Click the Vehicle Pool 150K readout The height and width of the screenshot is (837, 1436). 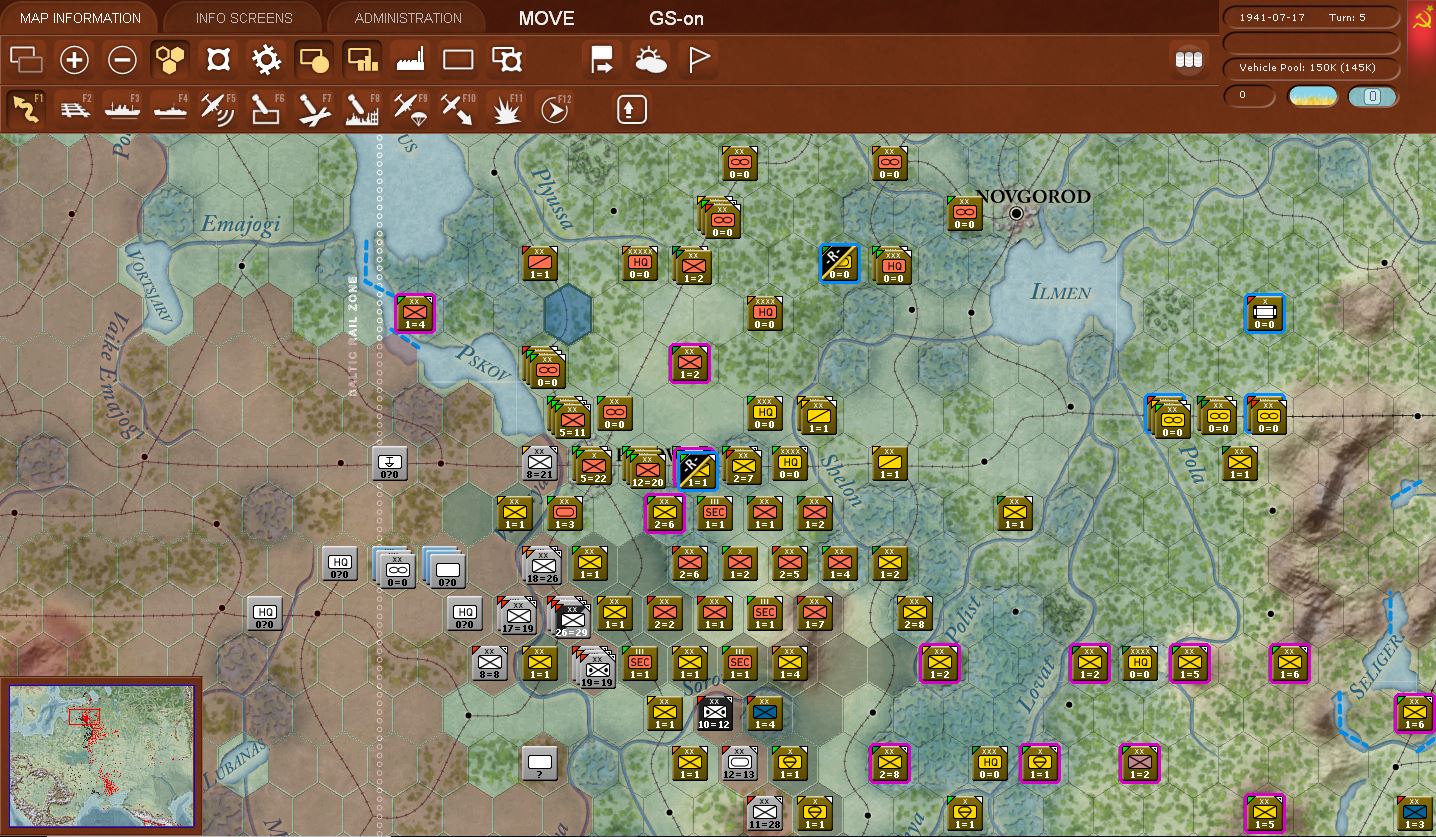tap(1311, 68)
